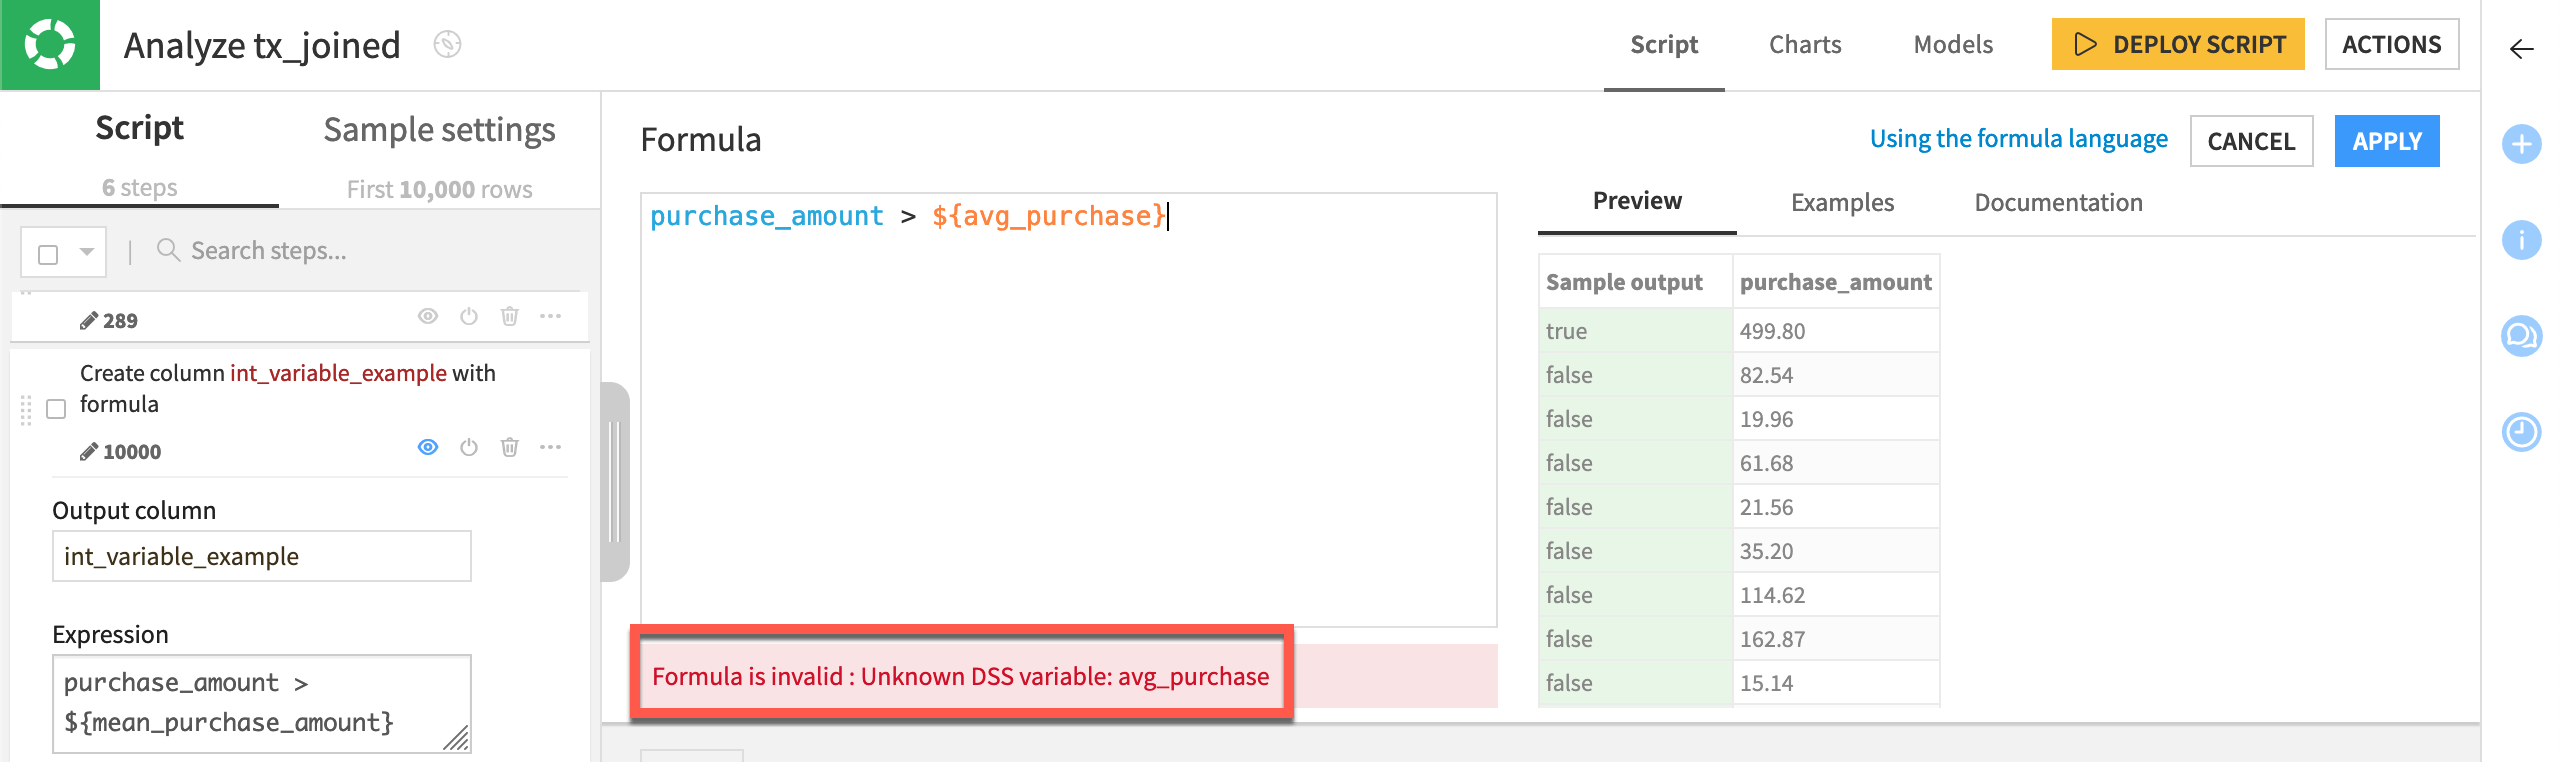Click the pencil icon next to 289
This screenshot has height=762, width=2560.
89,321
